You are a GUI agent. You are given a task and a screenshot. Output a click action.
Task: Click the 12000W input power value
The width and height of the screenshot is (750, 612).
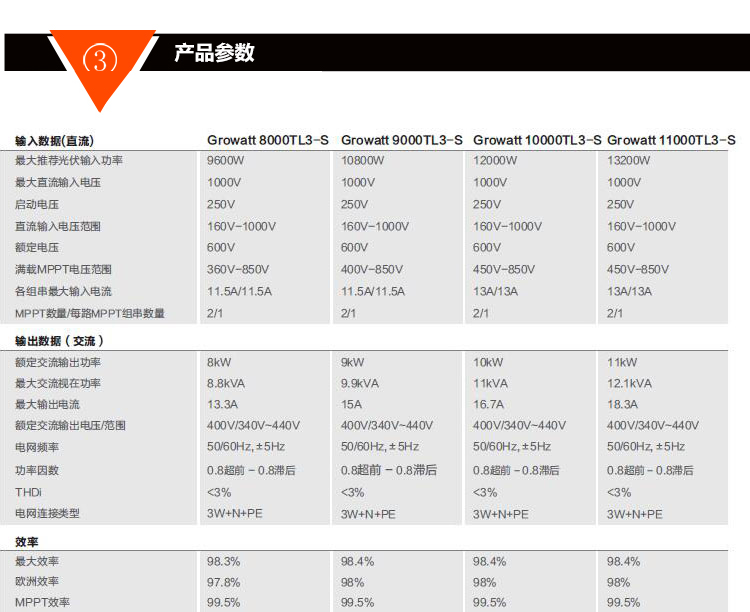[495, 160]
